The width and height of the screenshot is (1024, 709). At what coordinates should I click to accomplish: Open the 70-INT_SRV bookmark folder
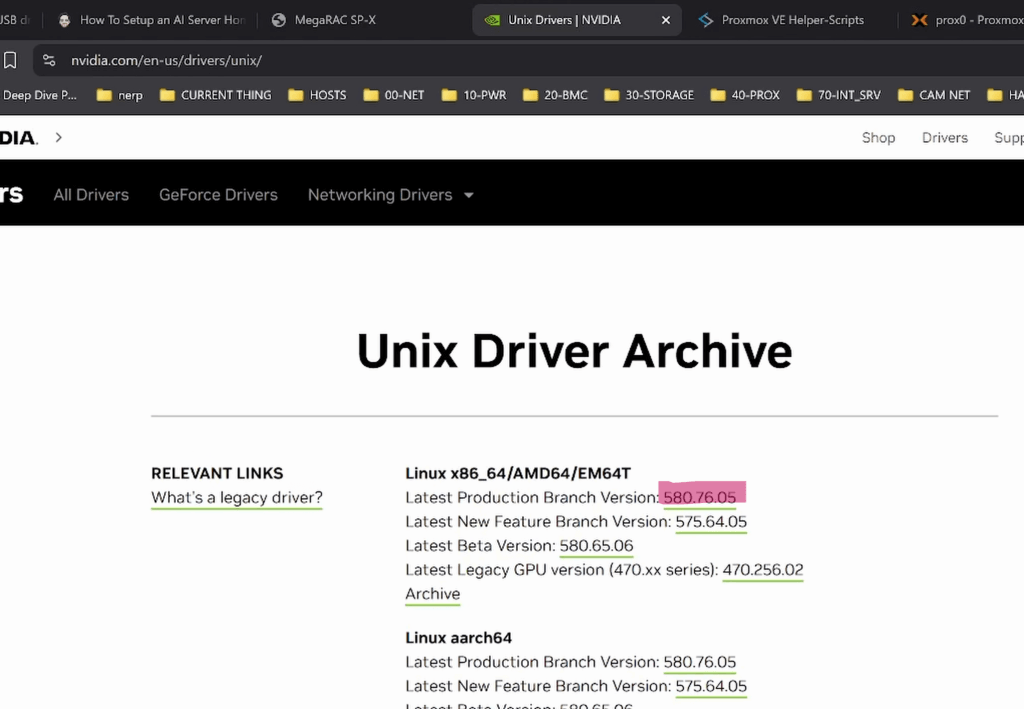(x=838, y=95)
